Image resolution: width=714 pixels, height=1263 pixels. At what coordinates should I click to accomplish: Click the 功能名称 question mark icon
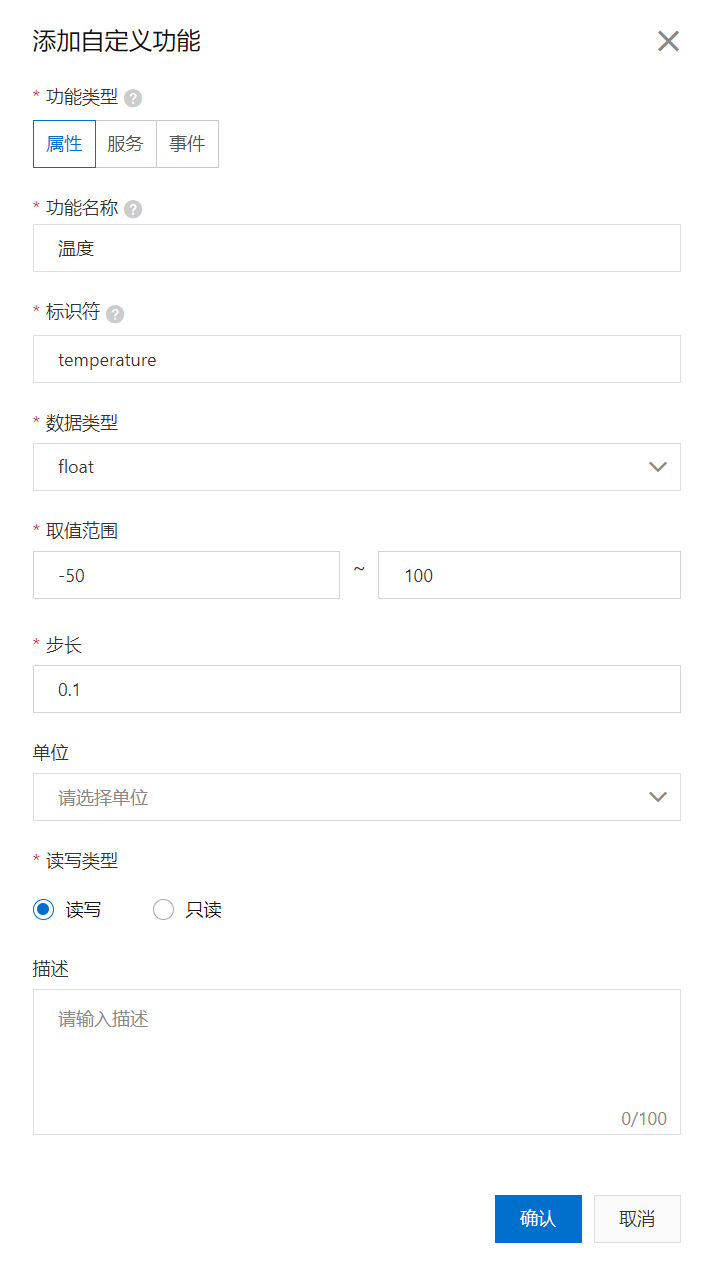click(135, 208)
